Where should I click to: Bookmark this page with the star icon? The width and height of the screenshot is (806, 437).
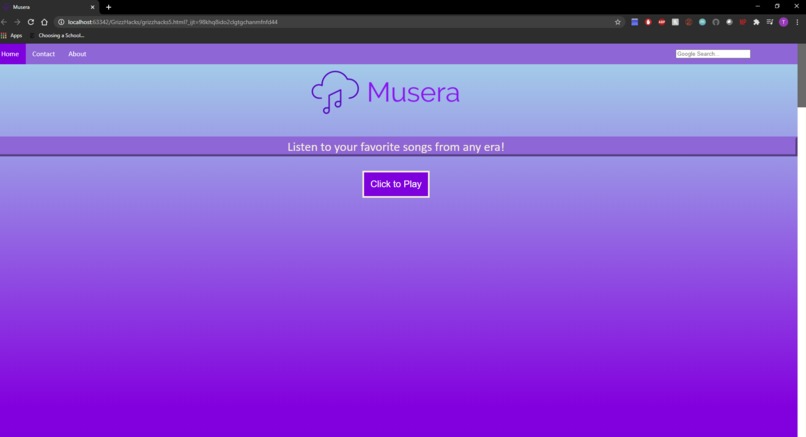tap(618, 22)
